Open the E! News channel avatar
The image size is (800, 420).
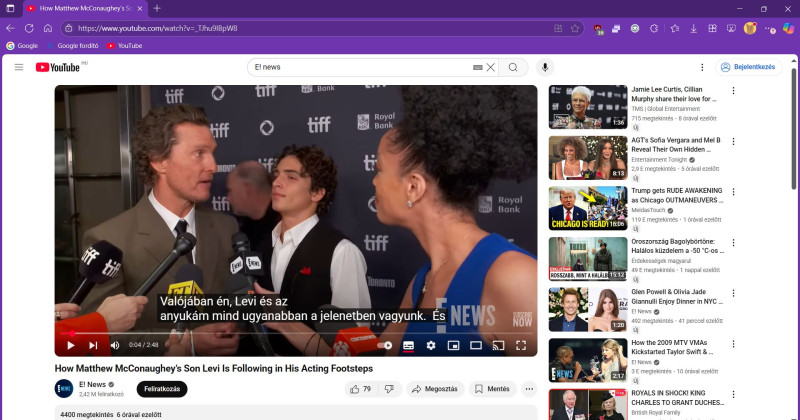(64, 389)
